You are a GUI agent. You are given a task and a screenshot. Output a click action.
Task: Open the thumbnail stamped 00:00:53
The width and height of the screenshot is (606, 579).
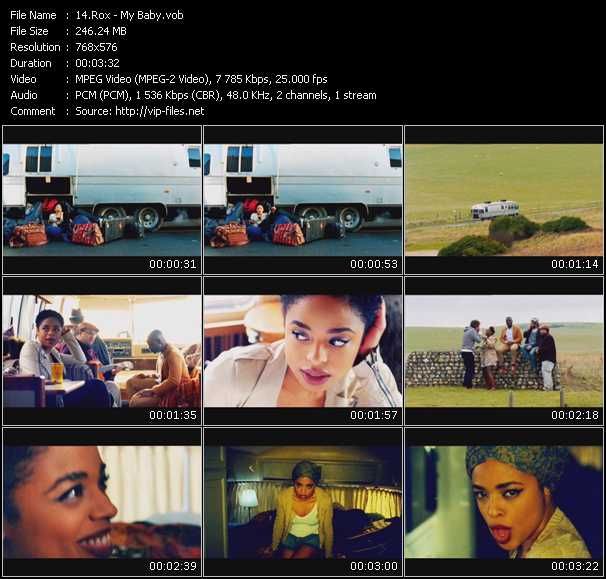[x=303, y=200]
